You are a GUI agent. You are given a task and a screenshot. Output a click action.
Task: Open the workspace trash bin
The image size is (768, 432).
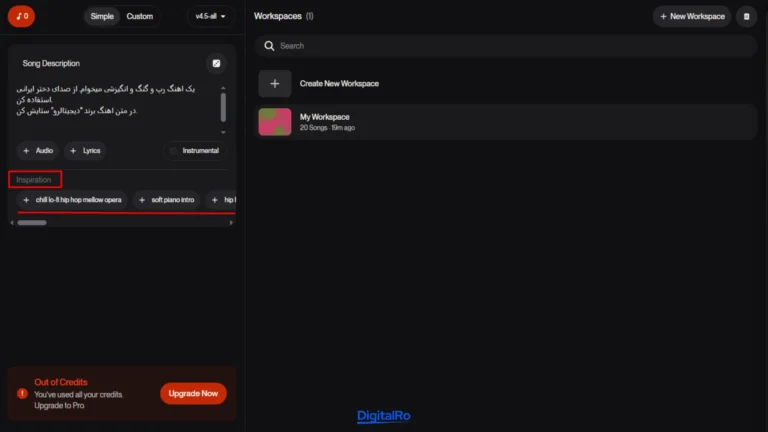(746, 16)
